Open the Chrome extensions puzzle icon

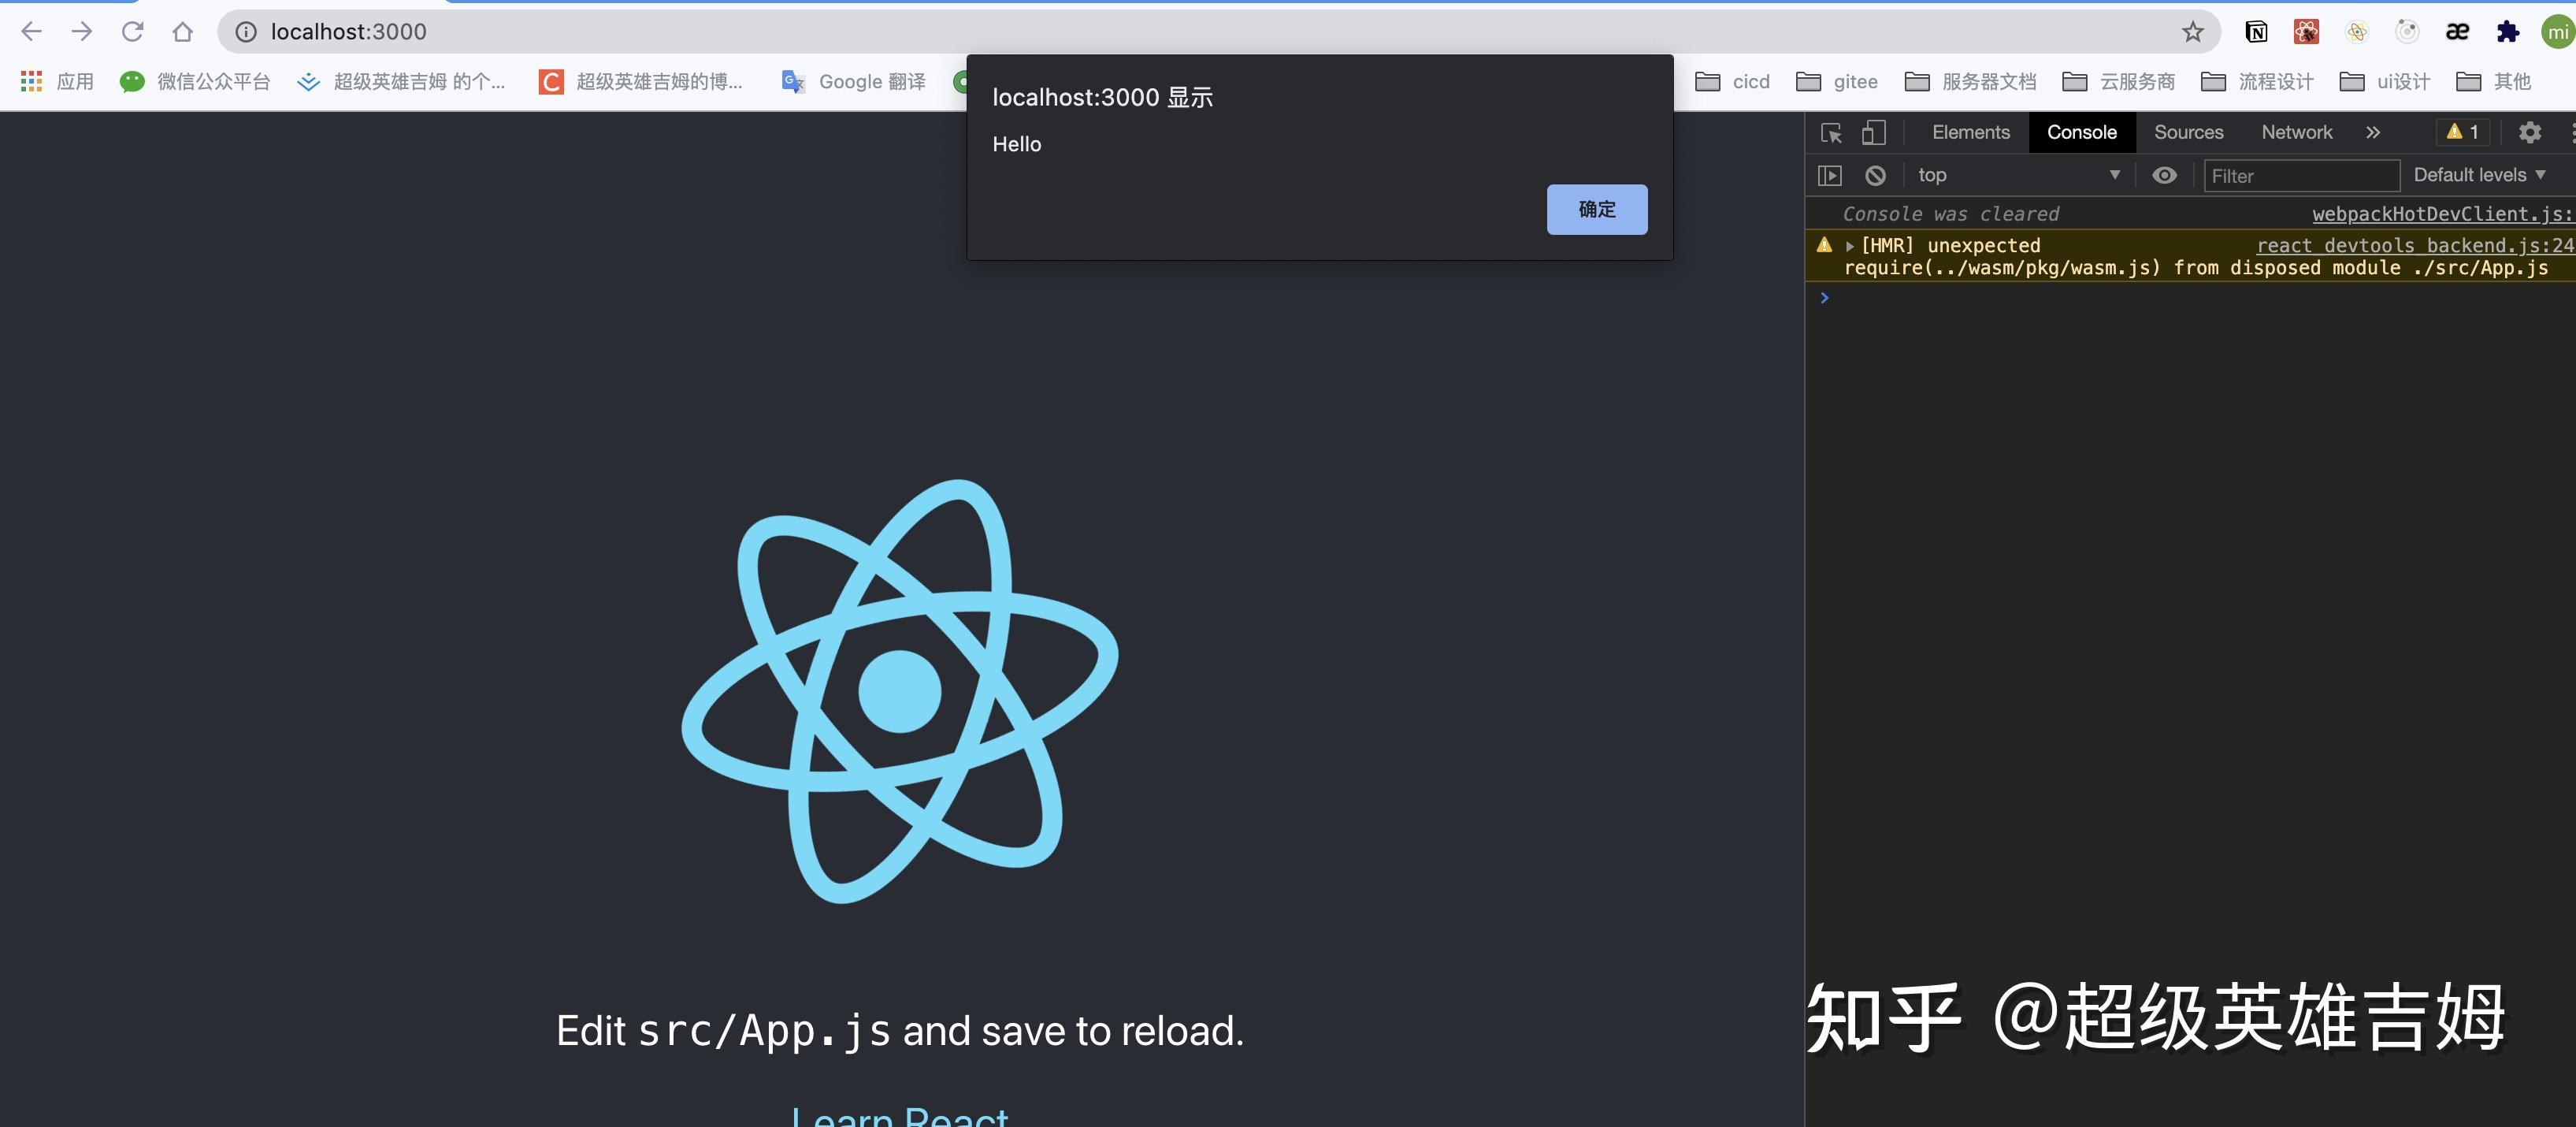(x=2507, y=32)
